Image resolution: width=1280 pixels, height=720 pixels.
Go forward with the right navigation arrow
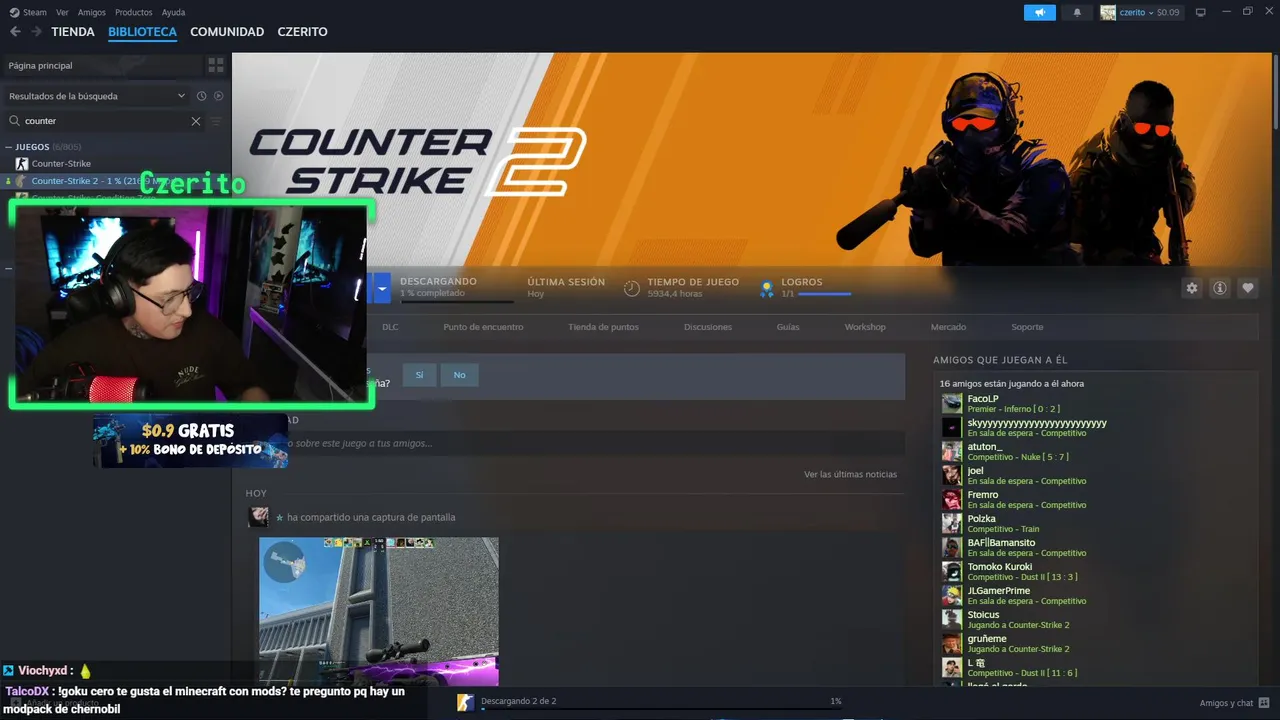37,32
